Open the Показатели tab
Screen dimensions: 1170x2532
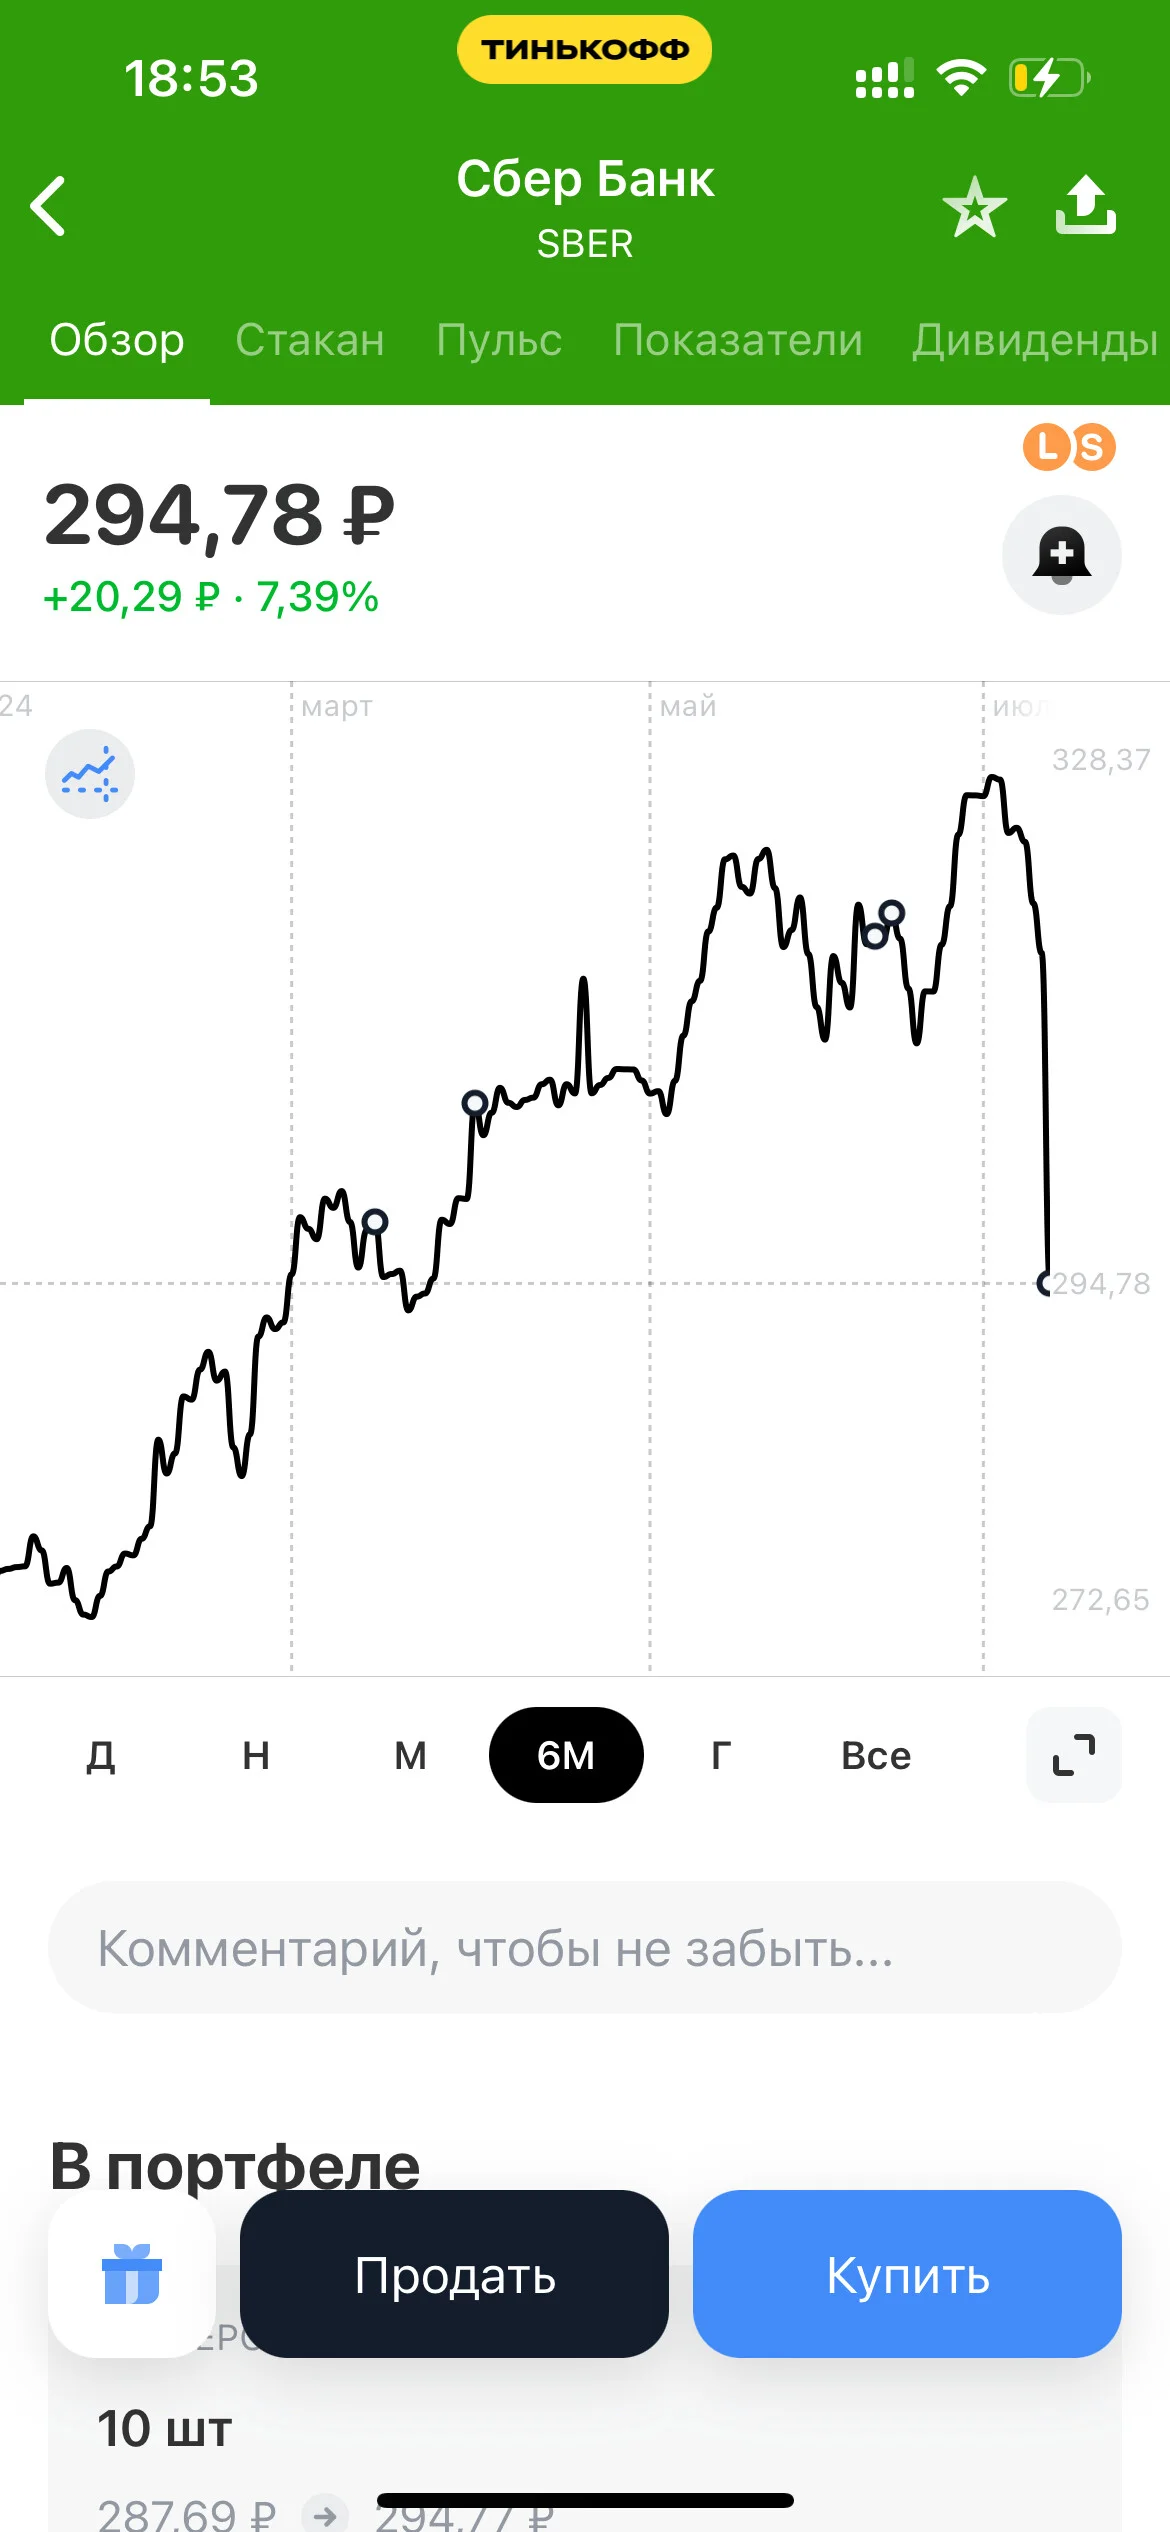pos(738,341)
